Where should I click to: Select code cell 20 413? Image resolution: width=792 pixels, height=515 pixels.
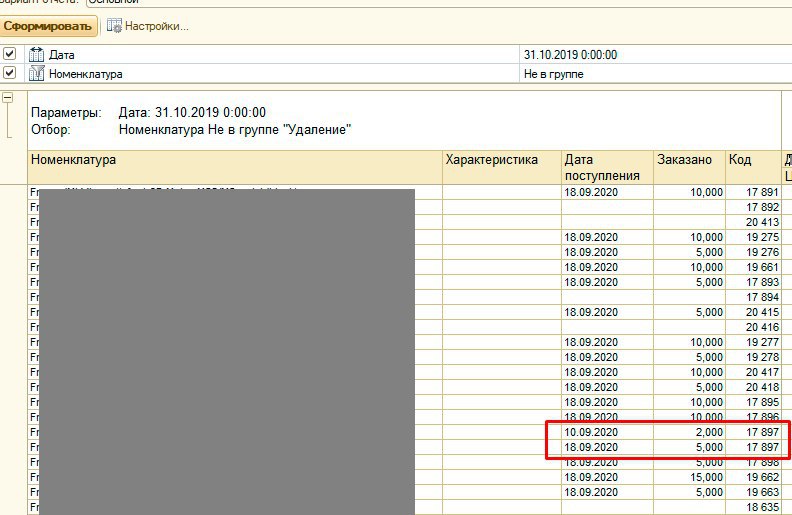click(753, 222)
